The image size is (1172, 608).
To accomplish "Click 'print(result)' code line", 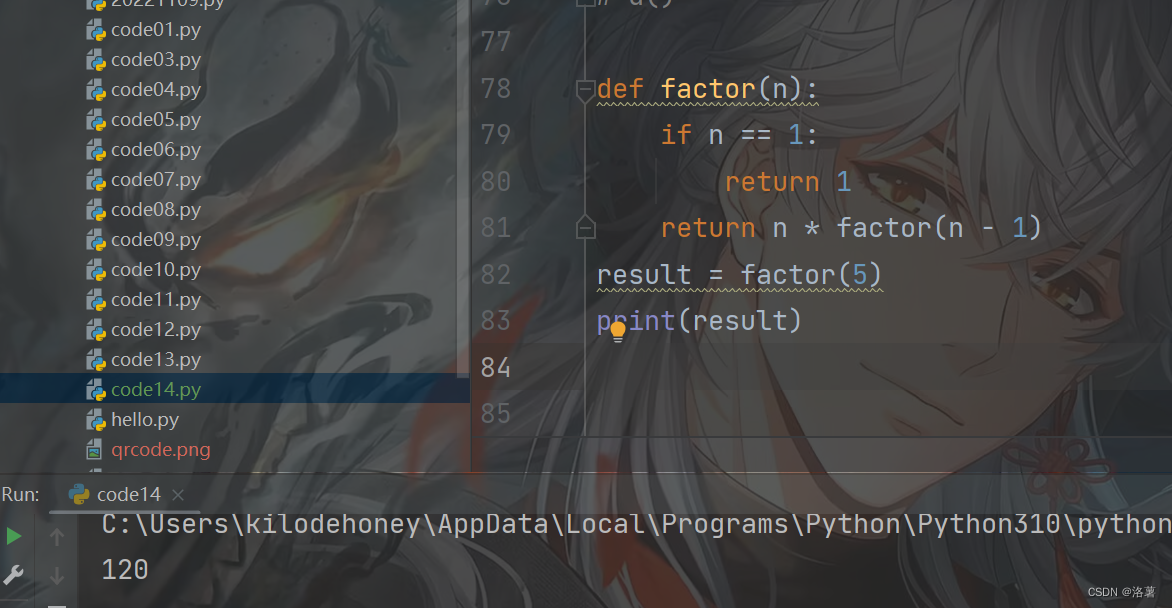I will [x=699, y=321].
